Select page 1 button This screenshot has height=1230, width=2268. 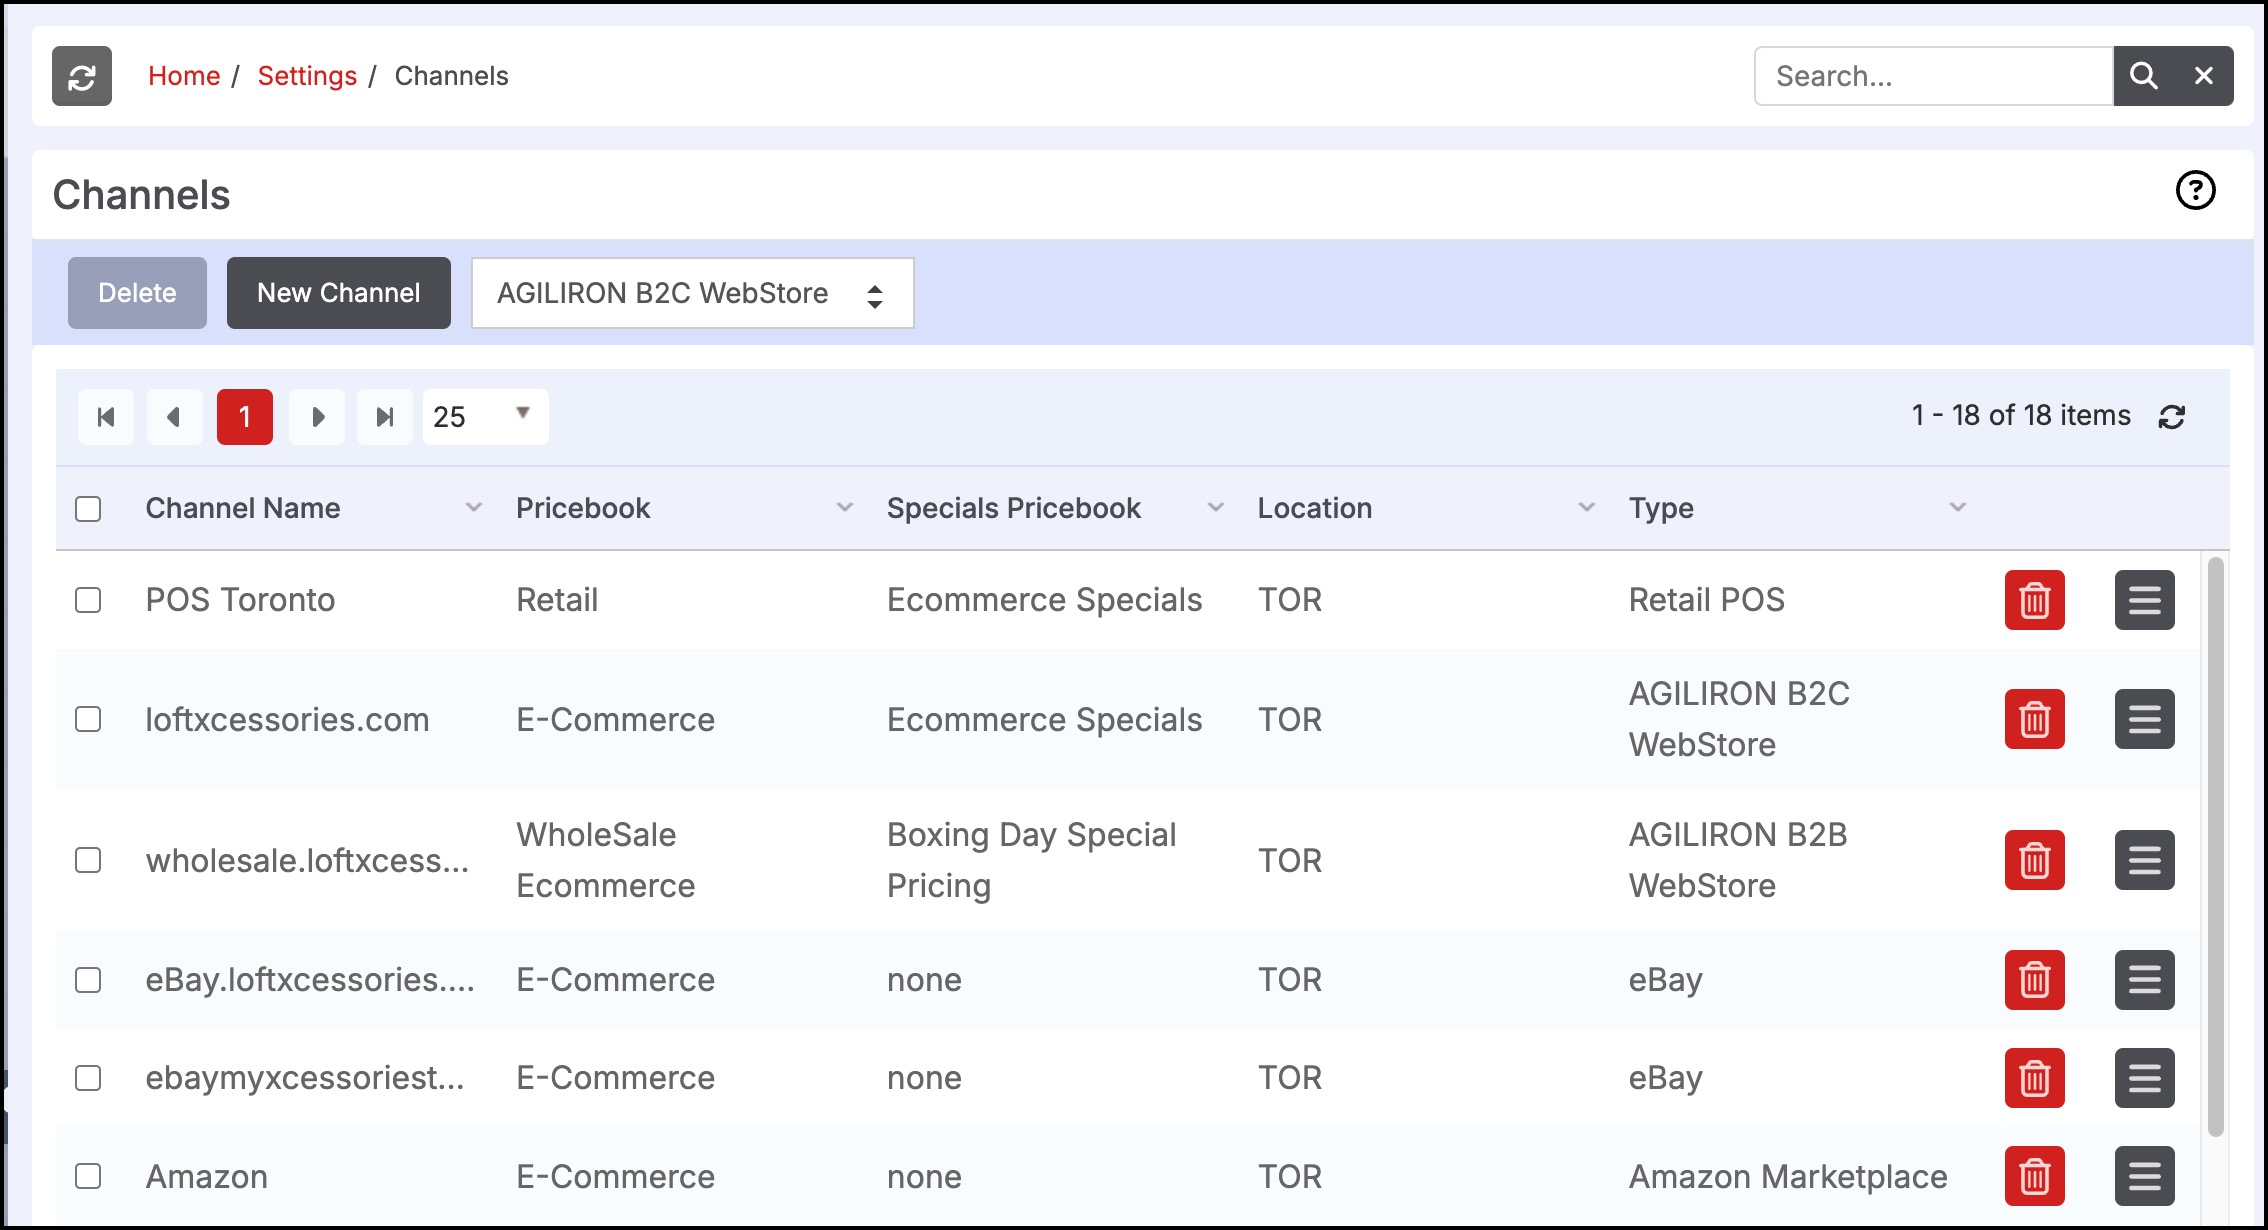(245, 417)
